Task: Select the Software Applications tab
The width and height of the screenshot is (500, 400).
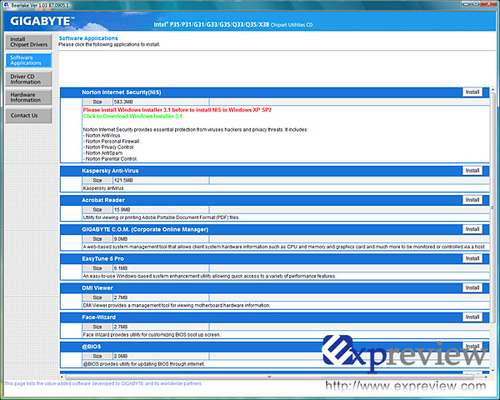Action: coord(29,60)
